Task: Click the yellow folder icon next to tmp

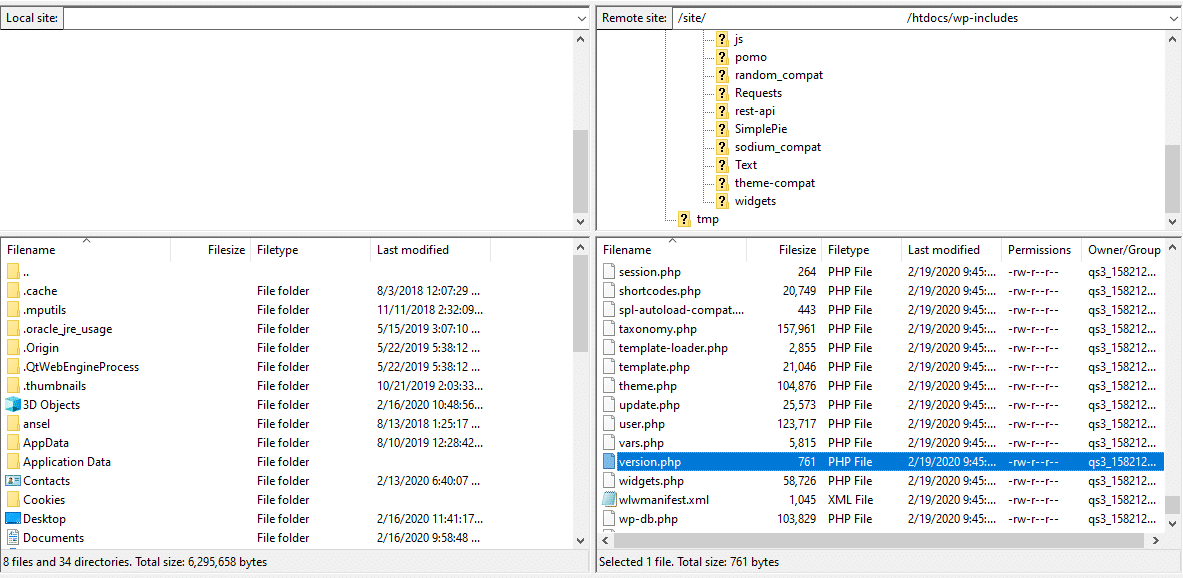Action: coord(685,219)
